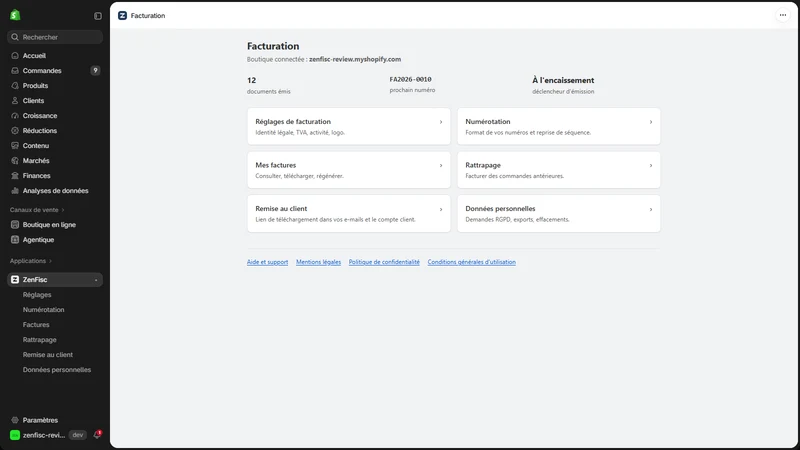Click the Paramètres label in sidebar
Image resolution: width=800 pixels, height=450 pixels.
(40, 420)
